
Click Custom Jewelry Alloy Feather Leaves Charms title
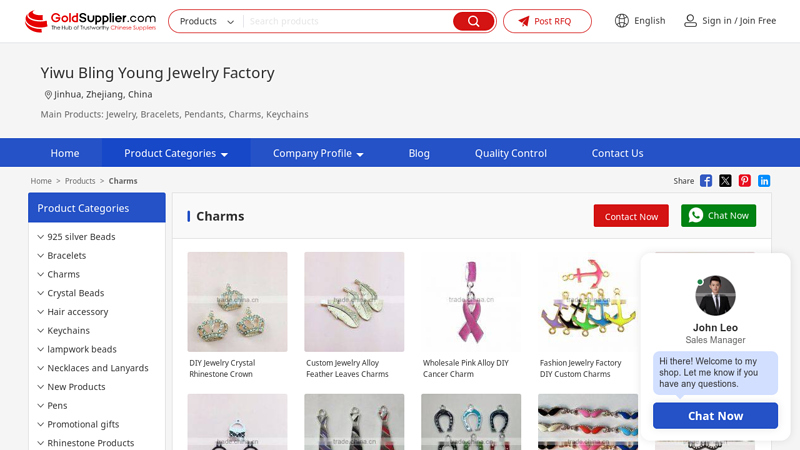(347, 368)
